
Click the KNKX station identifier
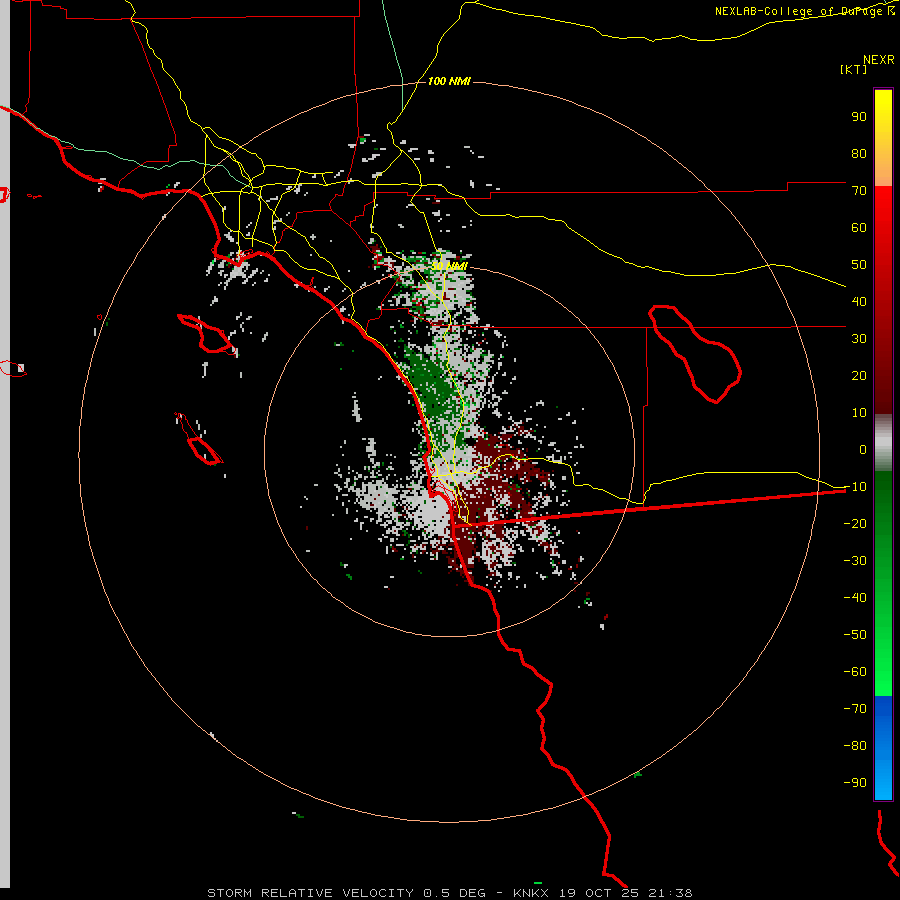[x=531, y=893]
